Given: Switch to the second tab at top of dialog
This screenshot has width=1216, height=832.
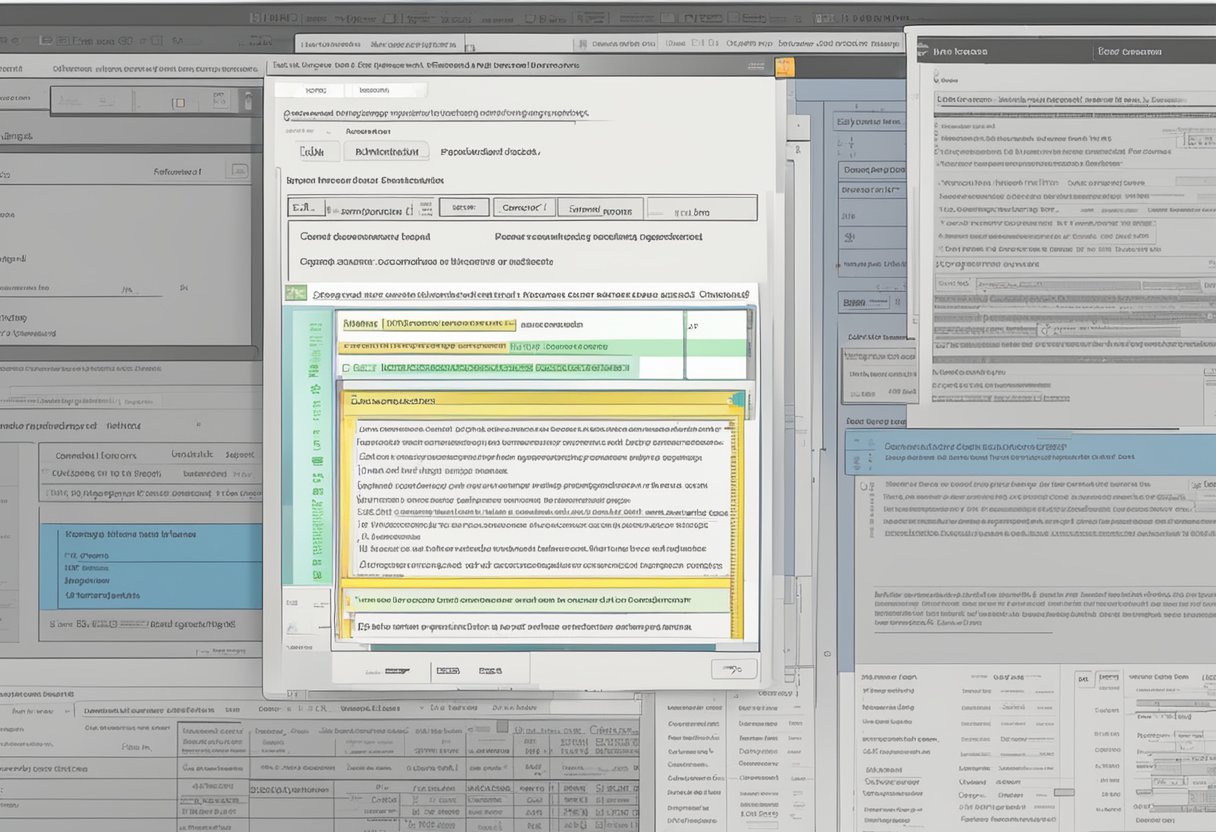Looking at the screenshot, I should tap(385, 90).
